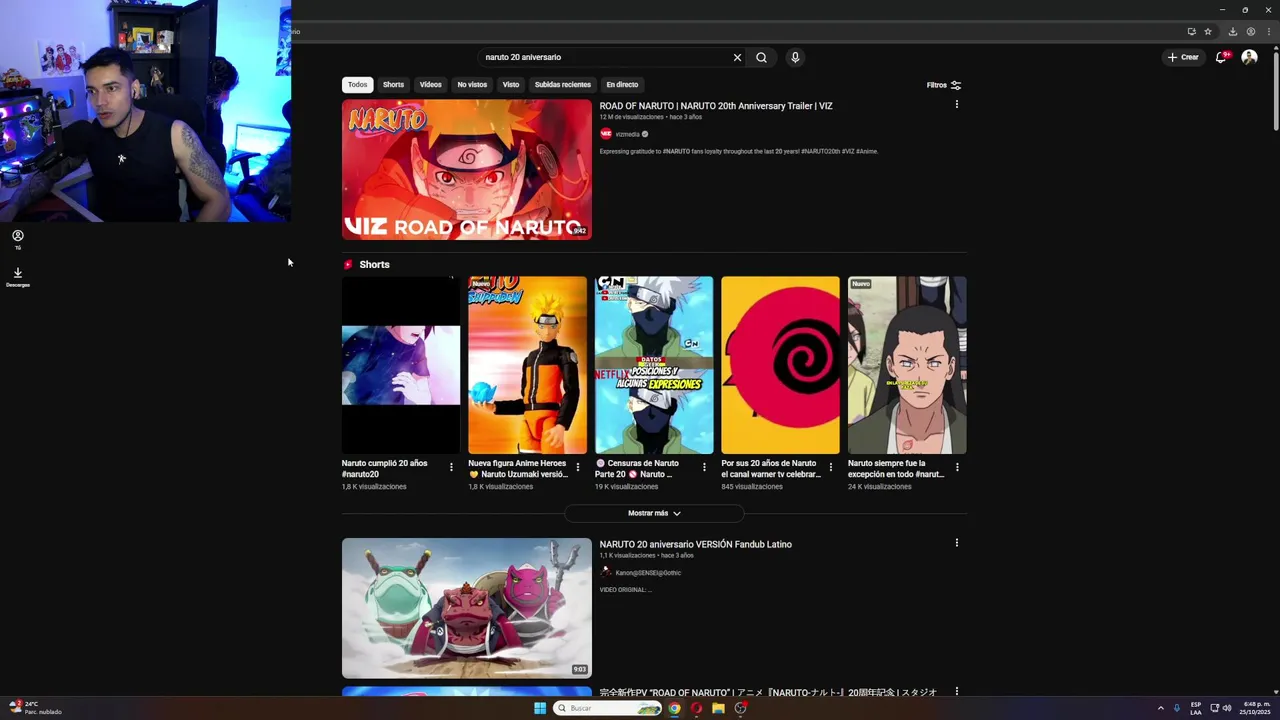Open the notifications bell
The image size is (1280, 720).
click(x=1220, y=57)
